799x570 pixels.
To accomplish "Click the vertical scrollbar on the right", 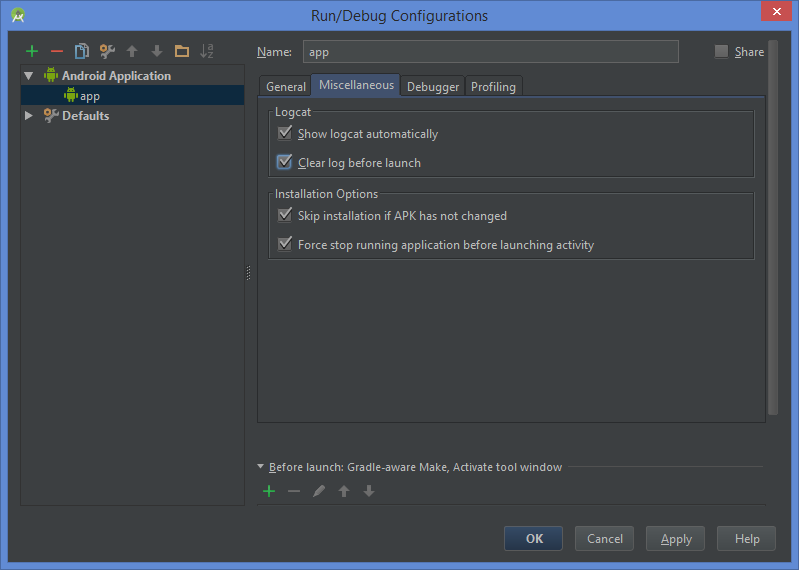I will tap(773, 227).
